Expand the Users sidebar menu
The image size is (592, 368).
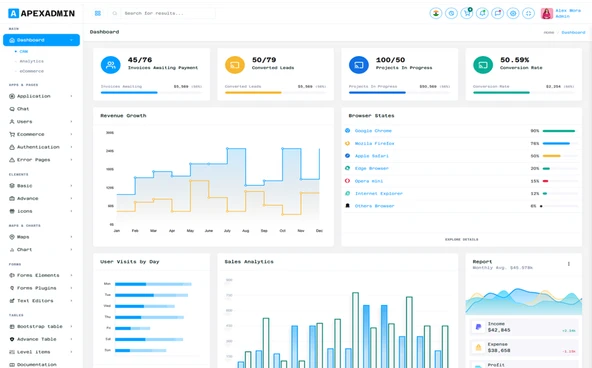(42, 122)
